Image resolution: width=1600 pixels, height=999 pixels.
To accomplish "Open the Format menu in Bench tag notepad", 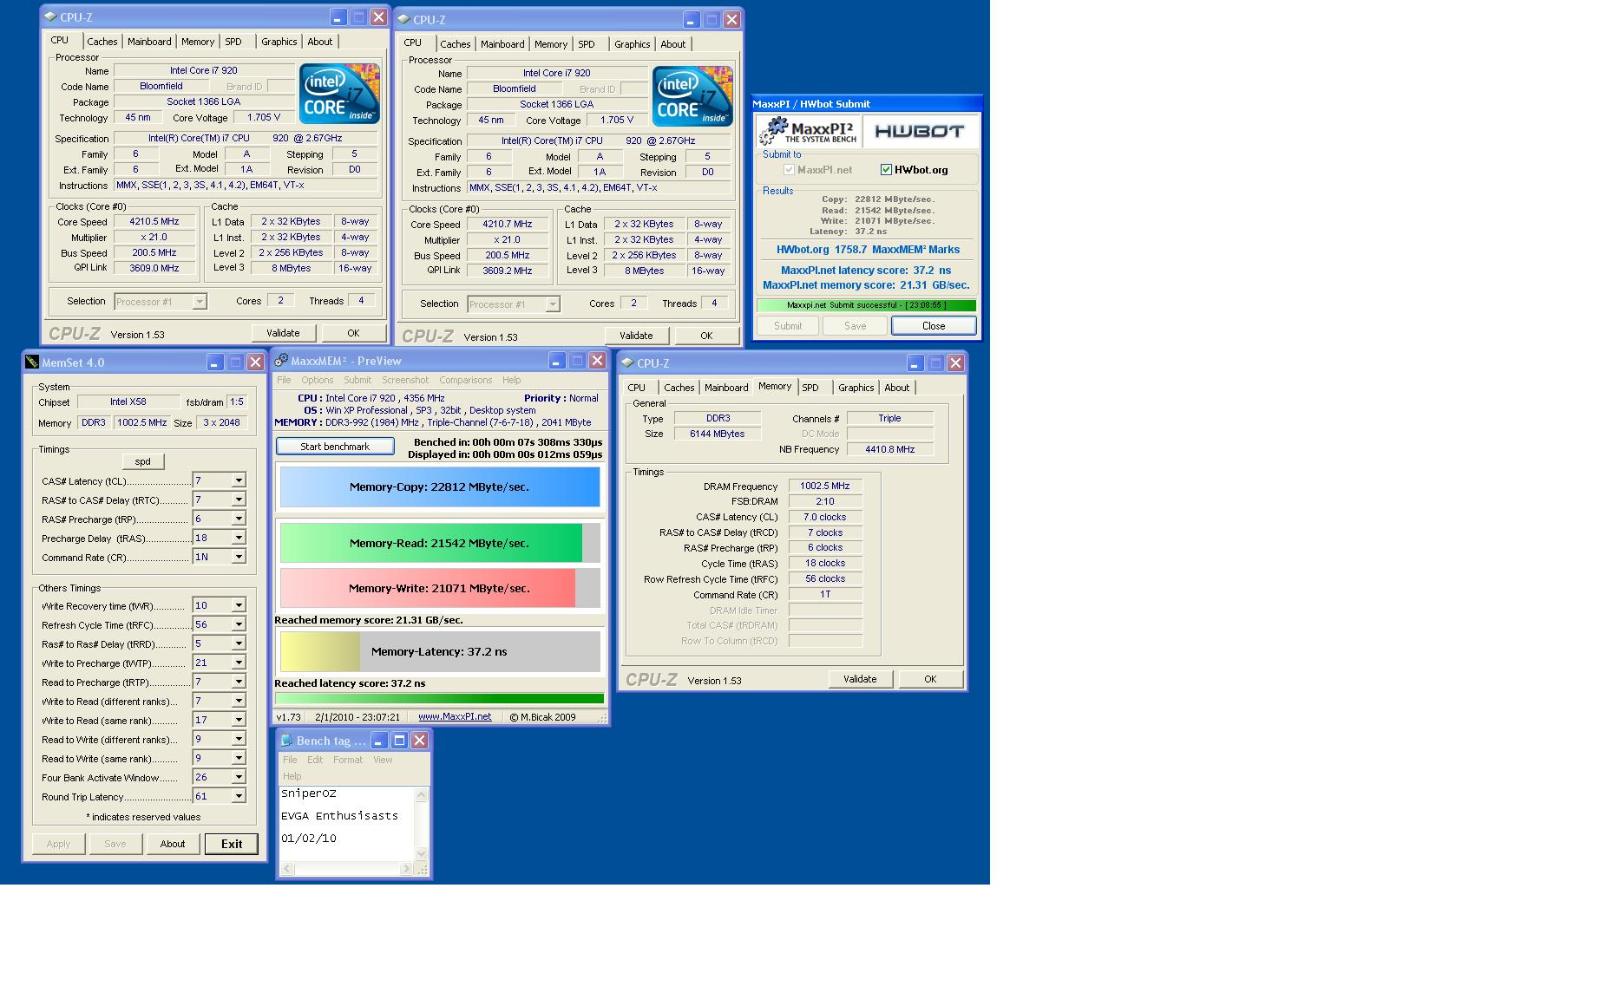I will [x=348, y=760].
